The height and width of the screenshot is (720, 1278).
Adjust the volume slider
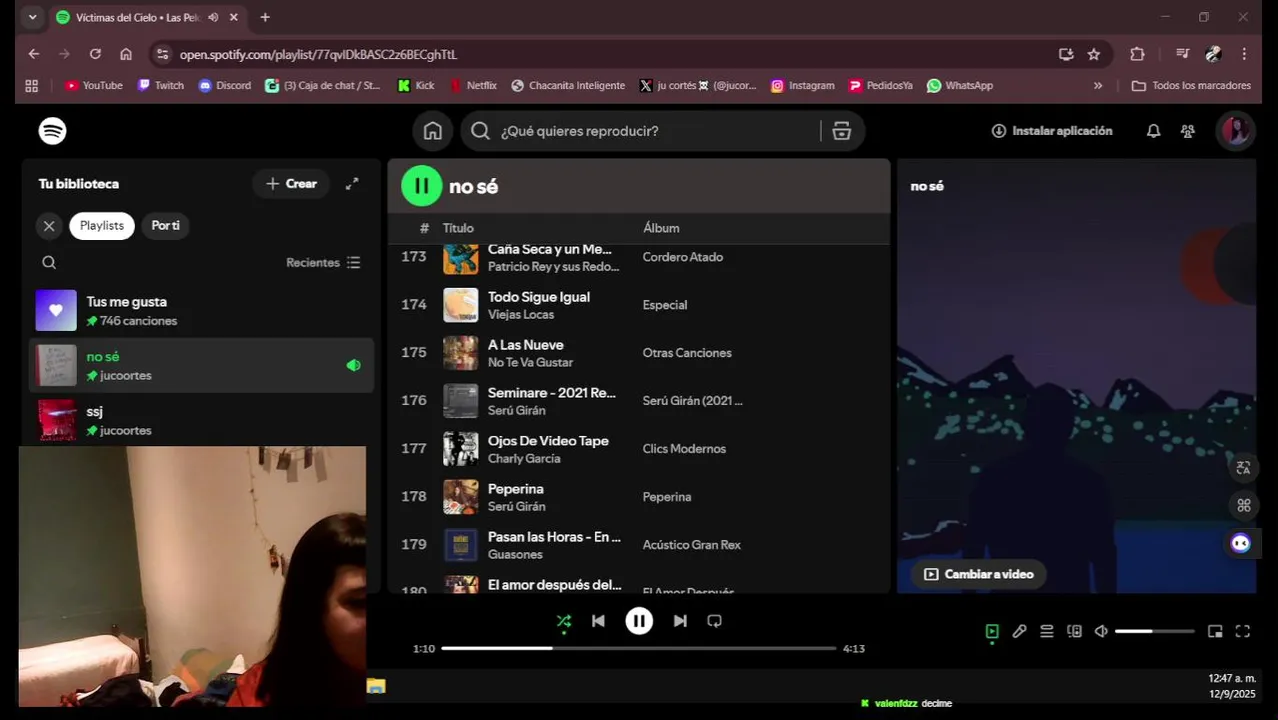1154,632
